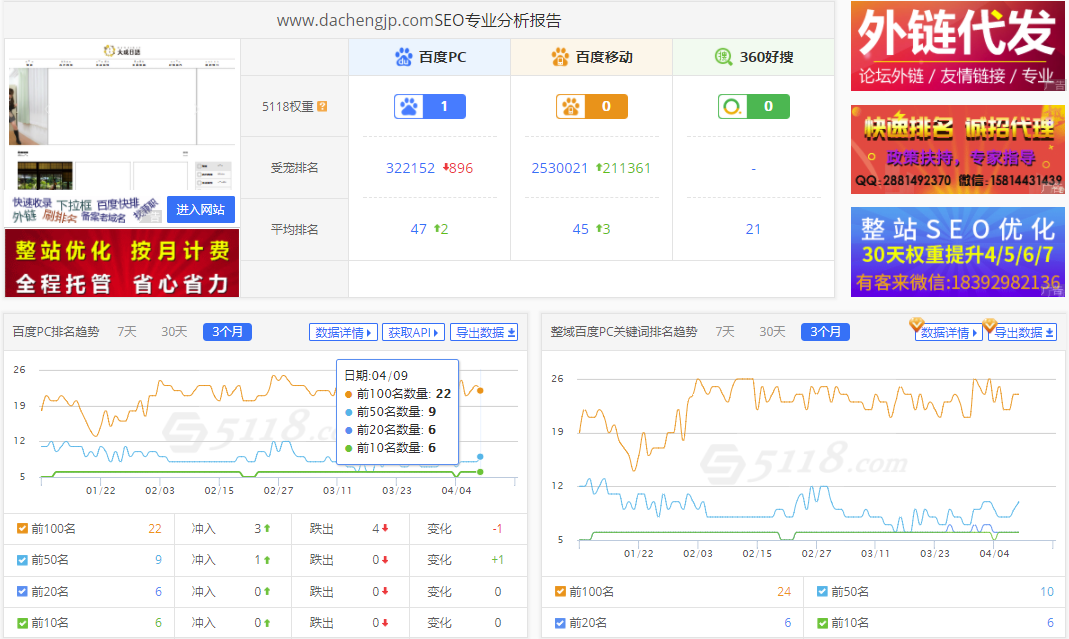This screenshot has height=639, width=1069.
Task: Expand 数据详情 in 整域百度PC关键词 panel
Action: (949, 332)
